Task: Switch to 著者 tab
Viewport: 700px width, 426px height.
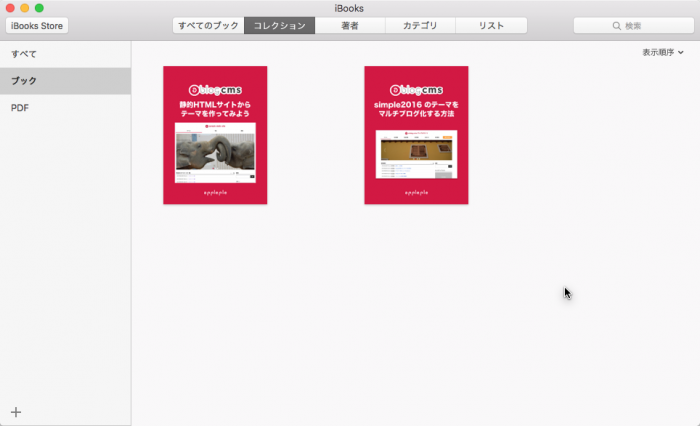Action: [x=350, y=26]
